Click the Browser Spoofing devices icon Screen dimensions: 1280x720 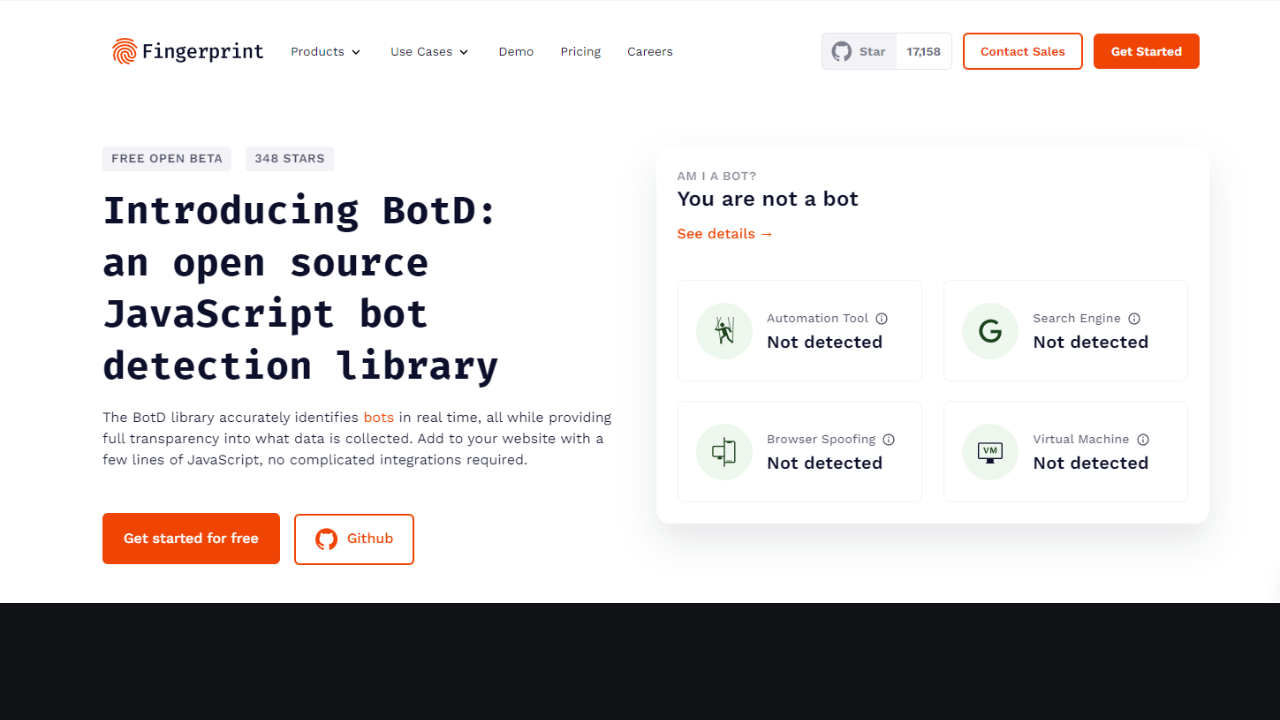click(x=724, y=452)
